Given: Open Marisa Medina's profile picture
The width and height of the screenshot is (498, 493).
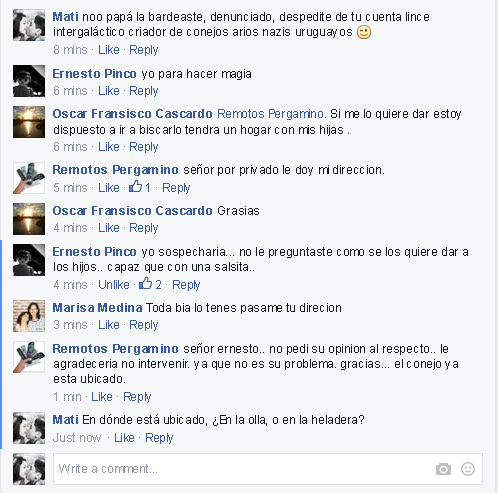Looking at the screenshot, I should (29, 316).
